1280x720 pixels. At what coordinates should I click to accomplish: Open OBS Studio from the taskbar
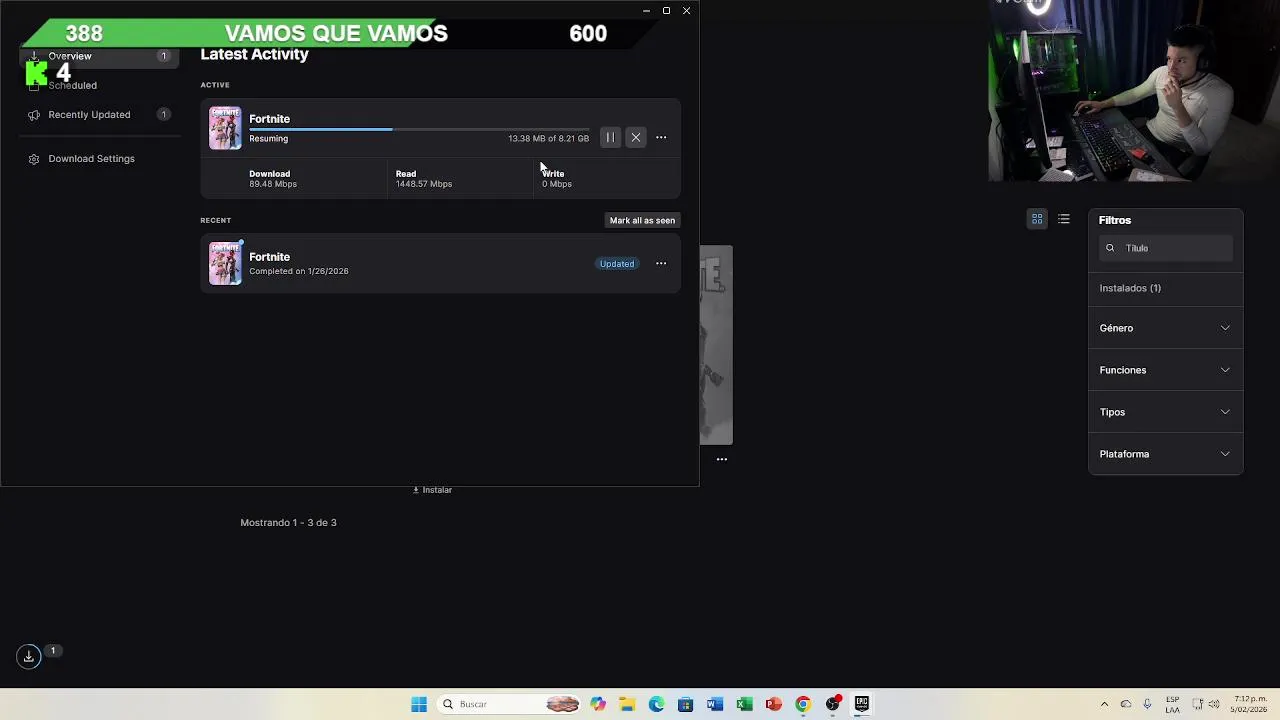click(x=832, y=704)
